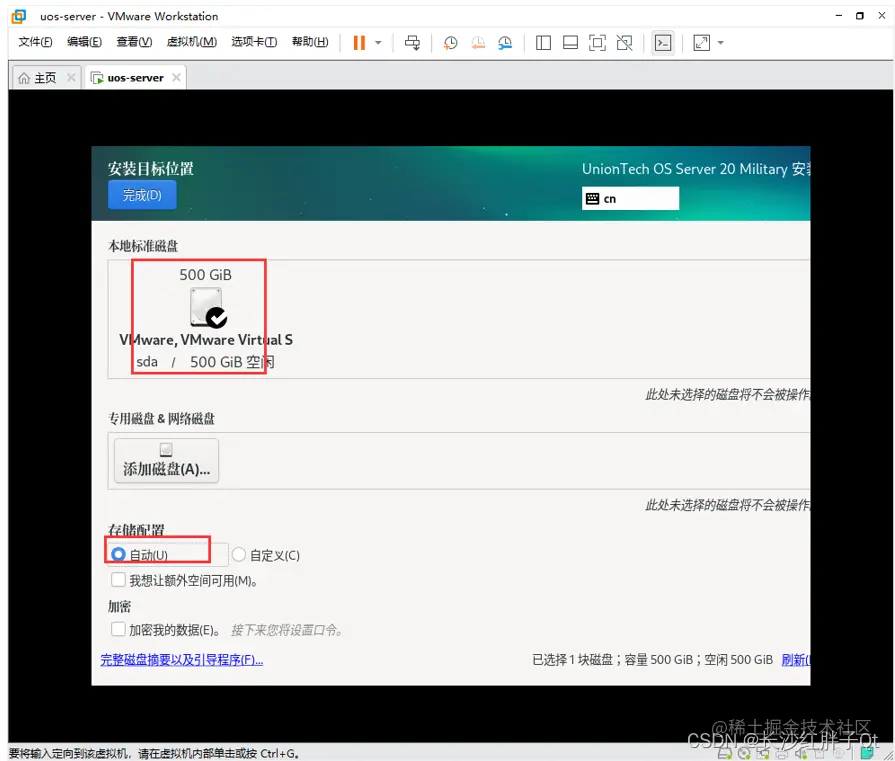Open the full screen dropdown arrow
The width and height of the screenshot is (895, 761).
pyautogui.click(x=721, y=42)
